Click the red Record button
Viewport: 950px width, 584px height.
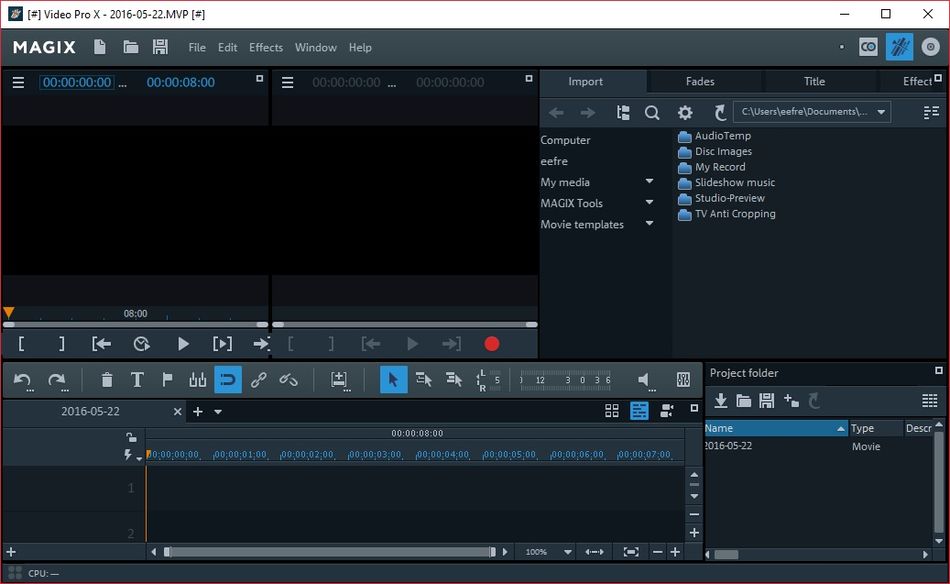tap(491, 344)
